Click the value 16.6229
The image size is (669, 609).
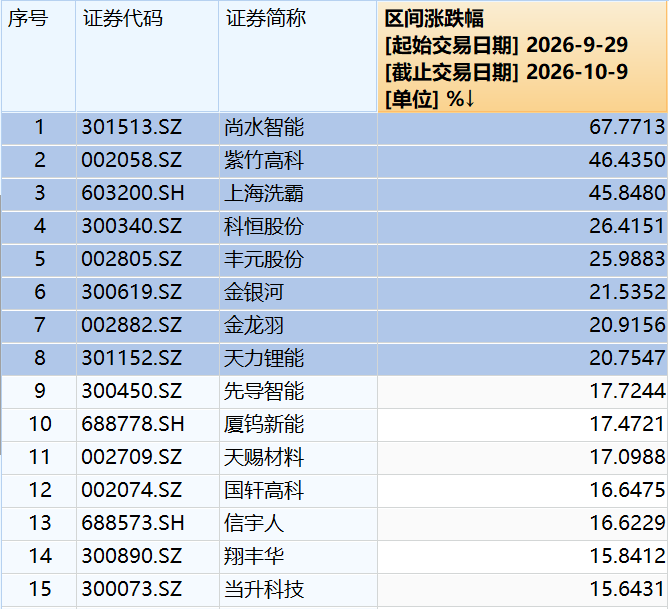tap(627, 523)
